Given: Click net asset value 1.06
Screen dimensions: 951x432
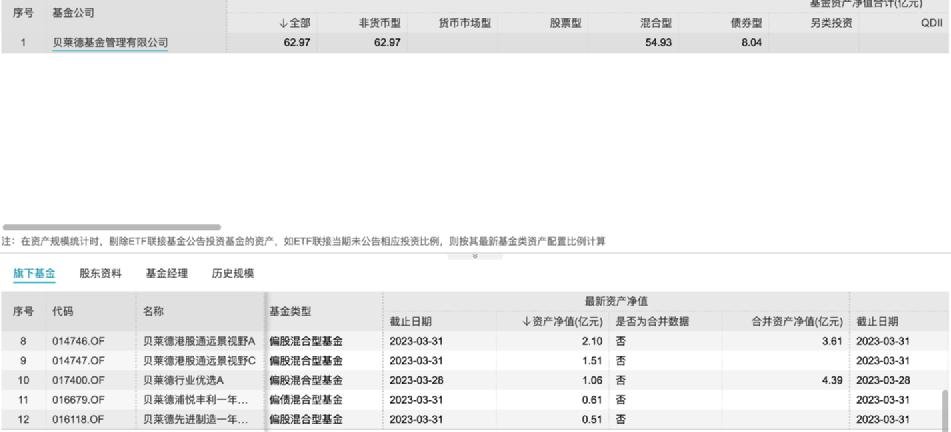Looking at the screenshot, I should pos(593,380).
